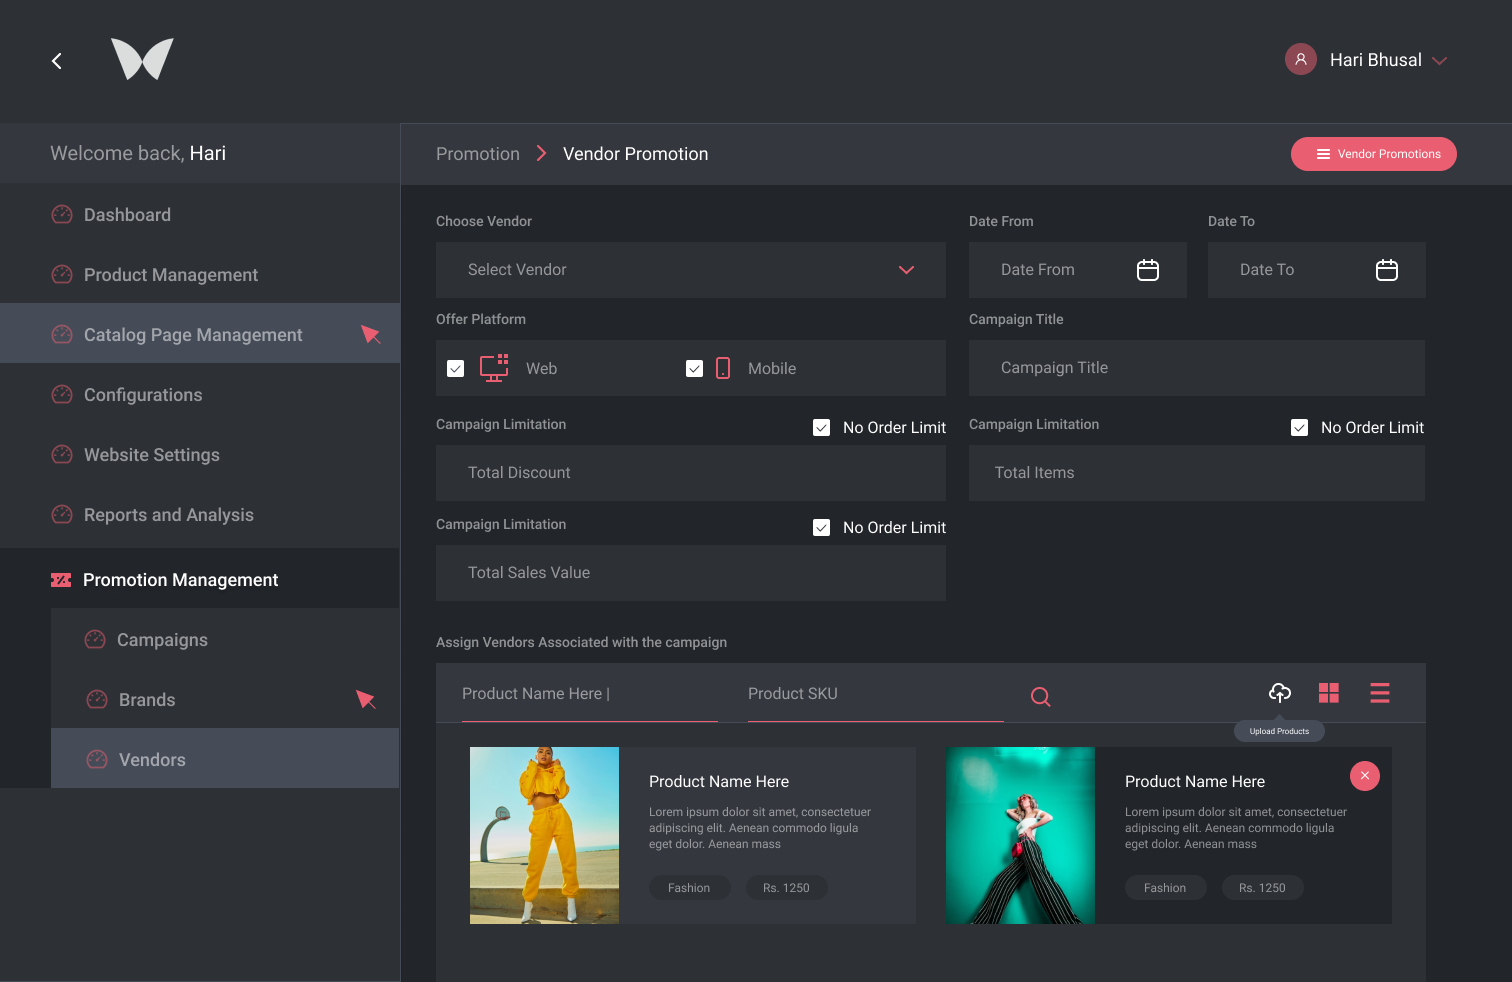Click the butterfly logo icon

tap(142, 59)
